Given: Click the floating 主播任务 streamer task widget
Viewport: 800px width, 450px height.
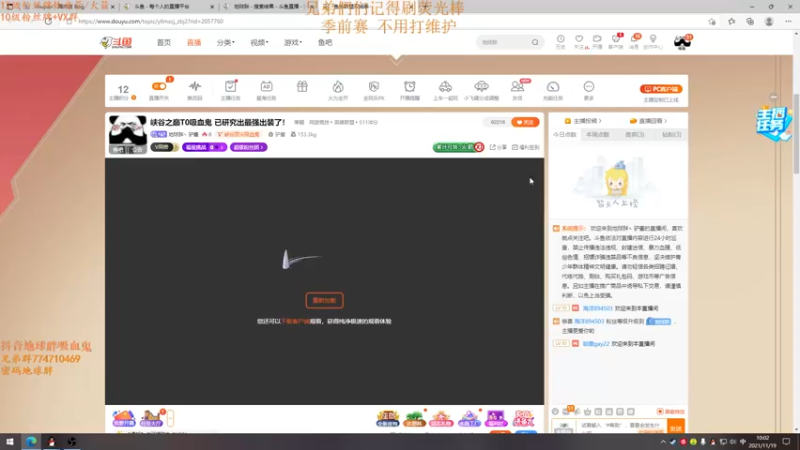Looking at the screenshot, I should (x=774, y=123).
